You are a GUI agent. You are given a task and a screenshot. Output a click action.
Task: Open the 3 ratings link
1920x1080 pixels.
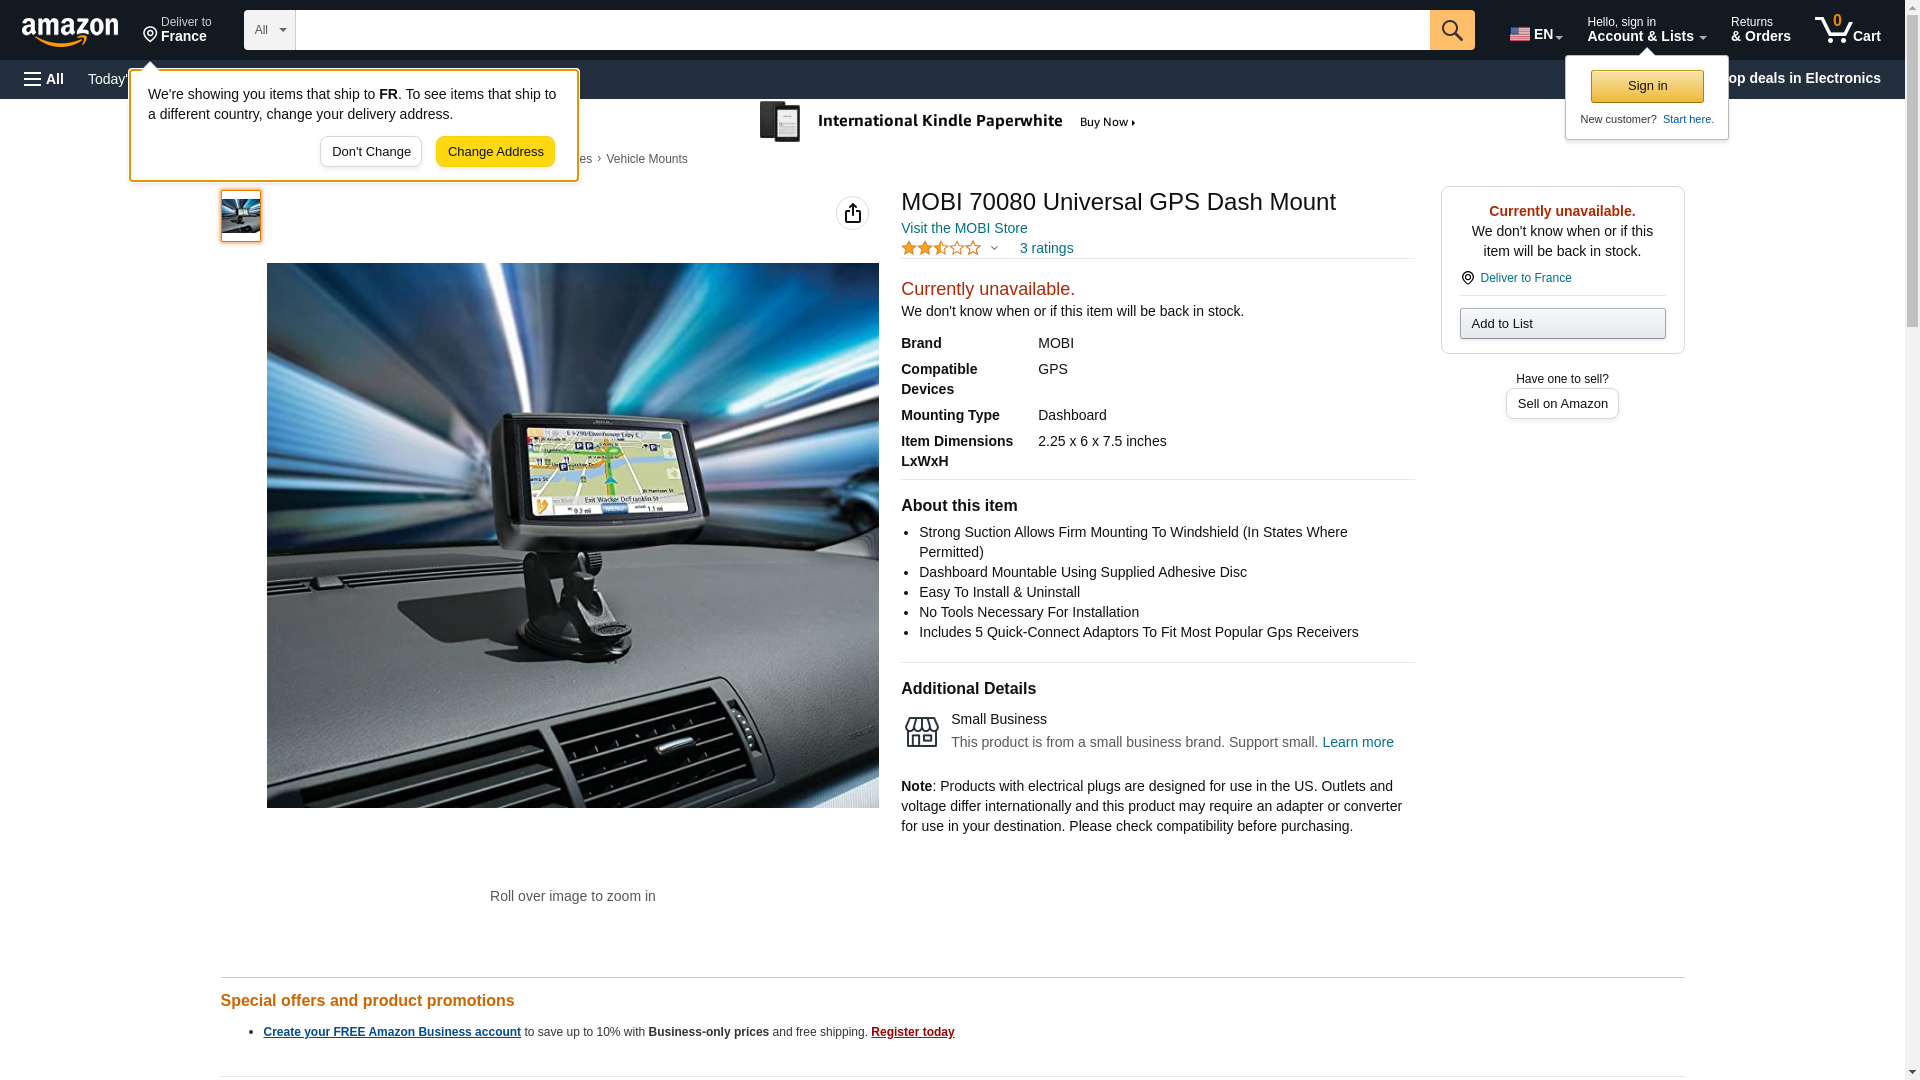tap(1046, 248)
